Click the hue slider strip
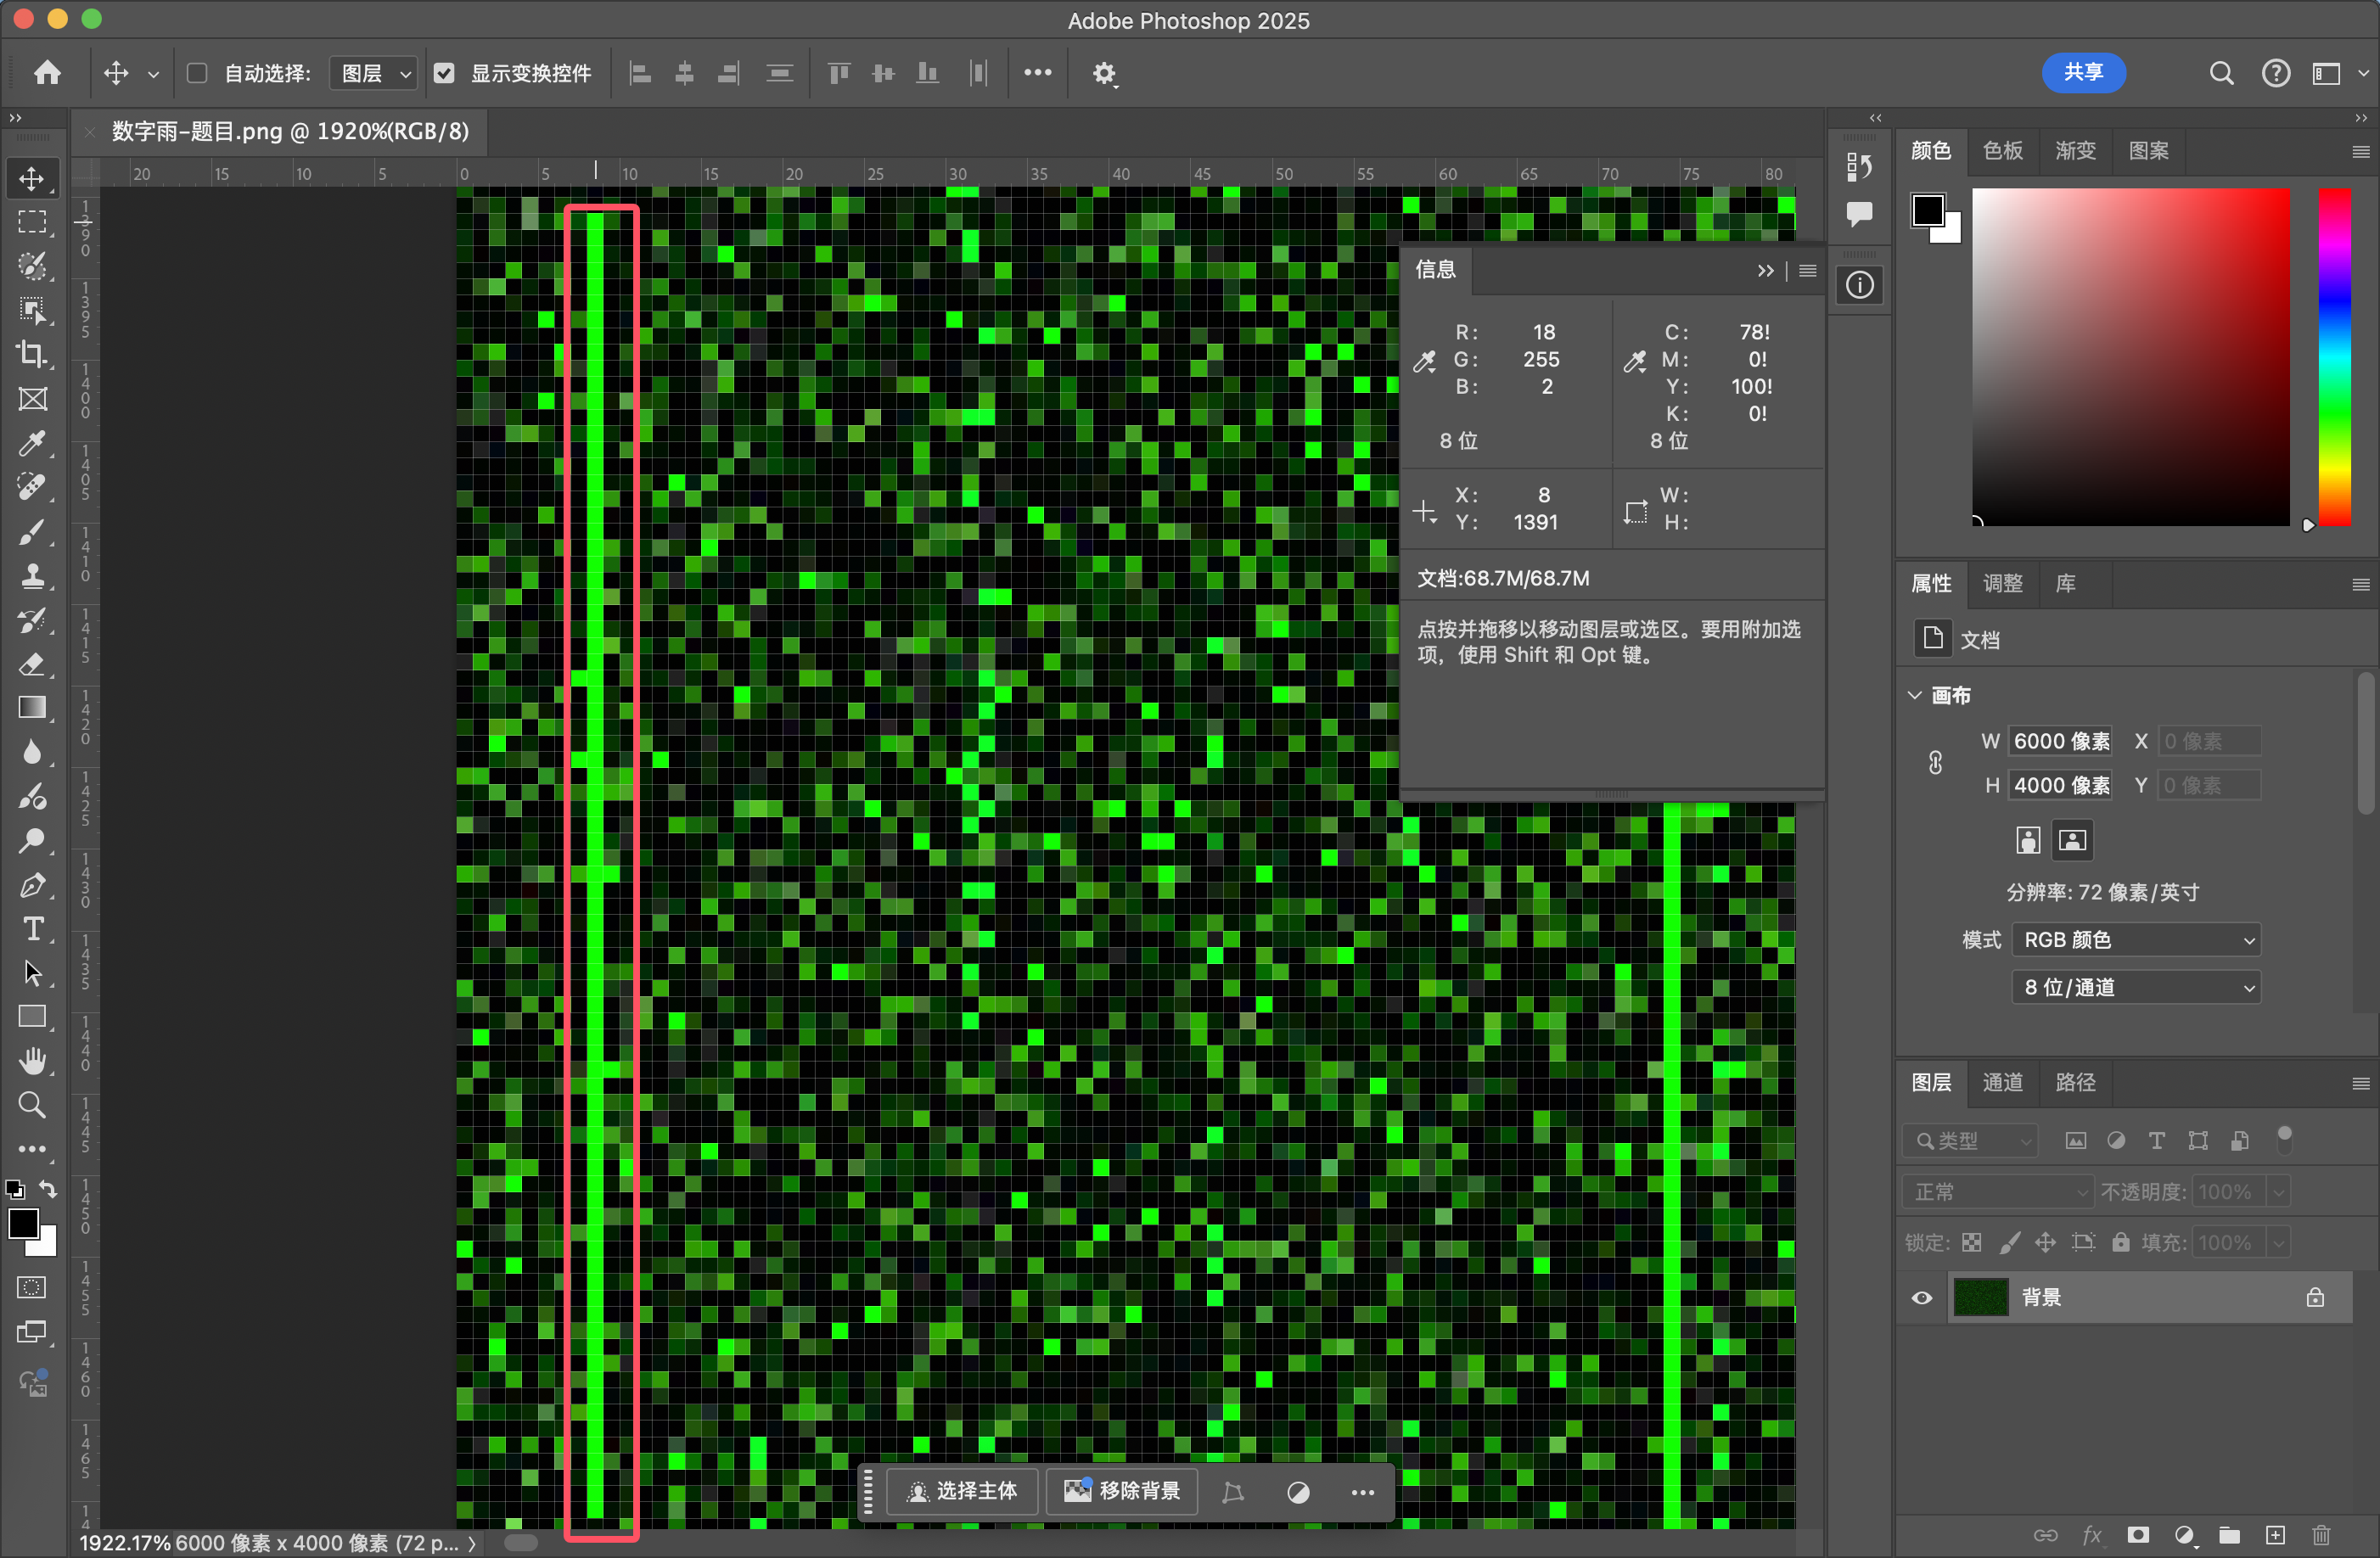This screenshot has height=1558, width=2380. coord(2335,357)
